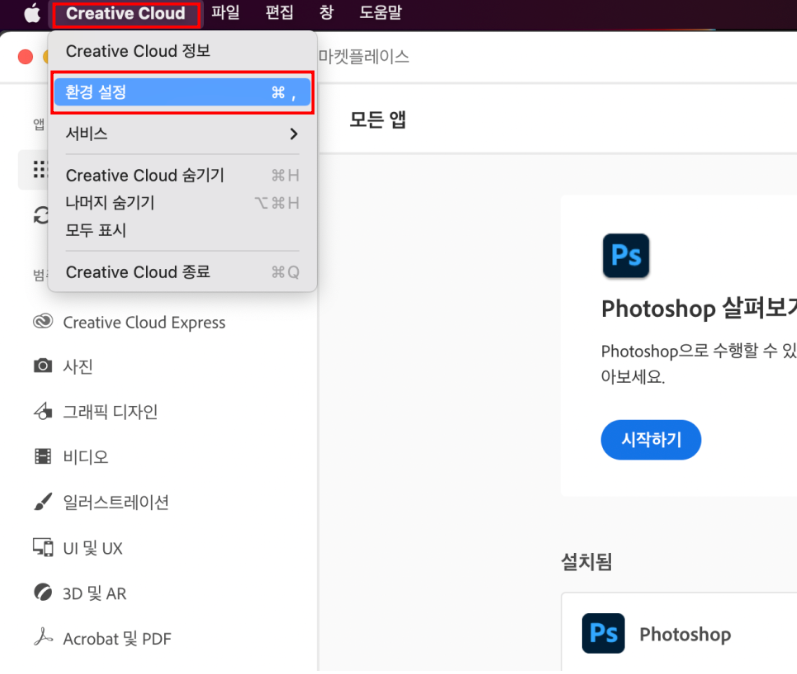Click the updates sync icon in sidebar
This screenshot has width=797, height=674.
pos(41,216)
